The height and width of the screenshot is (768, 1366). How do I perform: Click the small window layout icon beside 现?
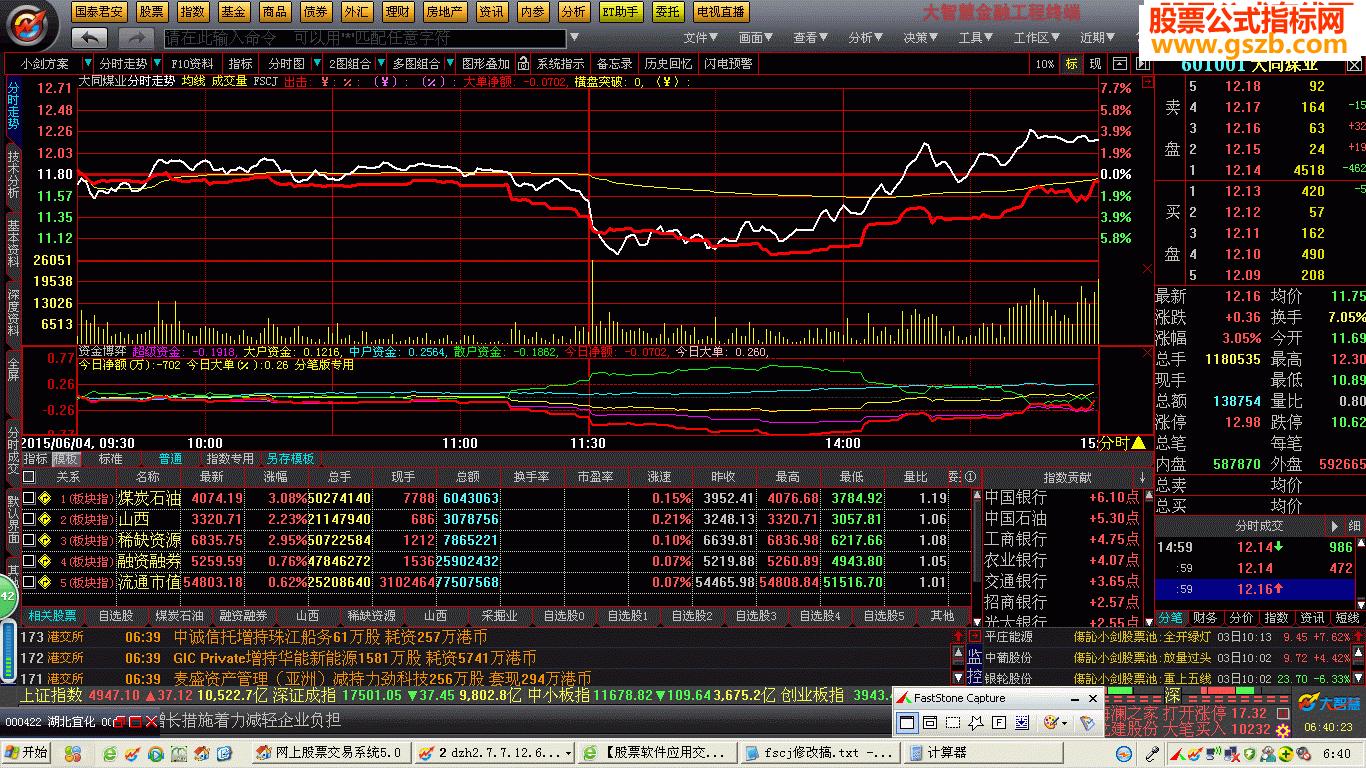click(x=1119, y=63)
